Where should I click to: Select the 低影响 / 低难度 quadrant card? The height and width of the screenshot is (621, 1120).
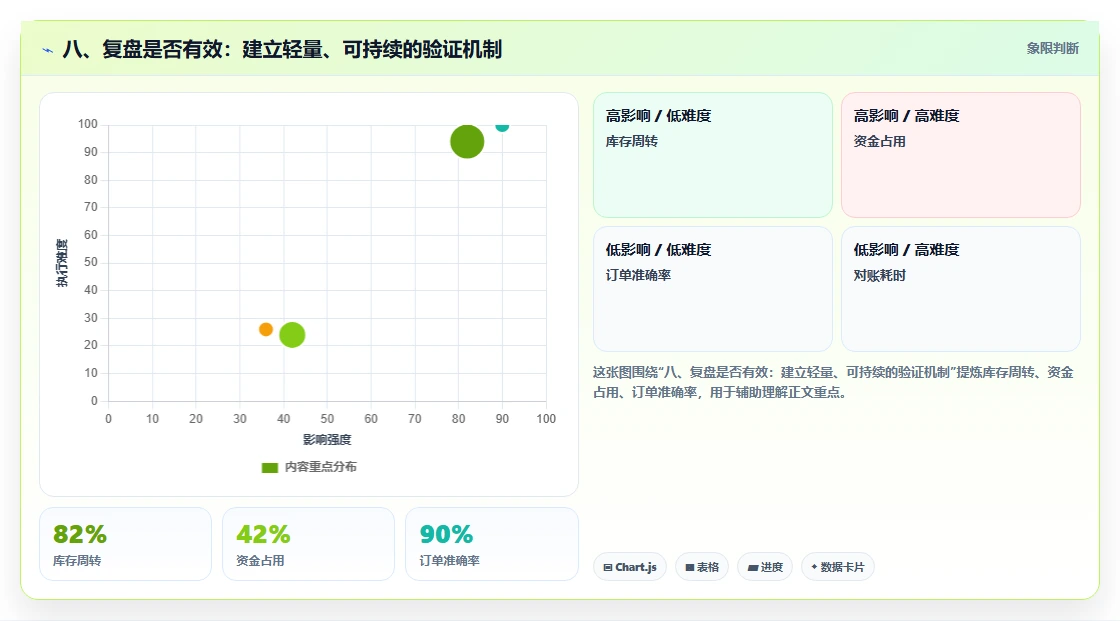[x=713, y=289]
